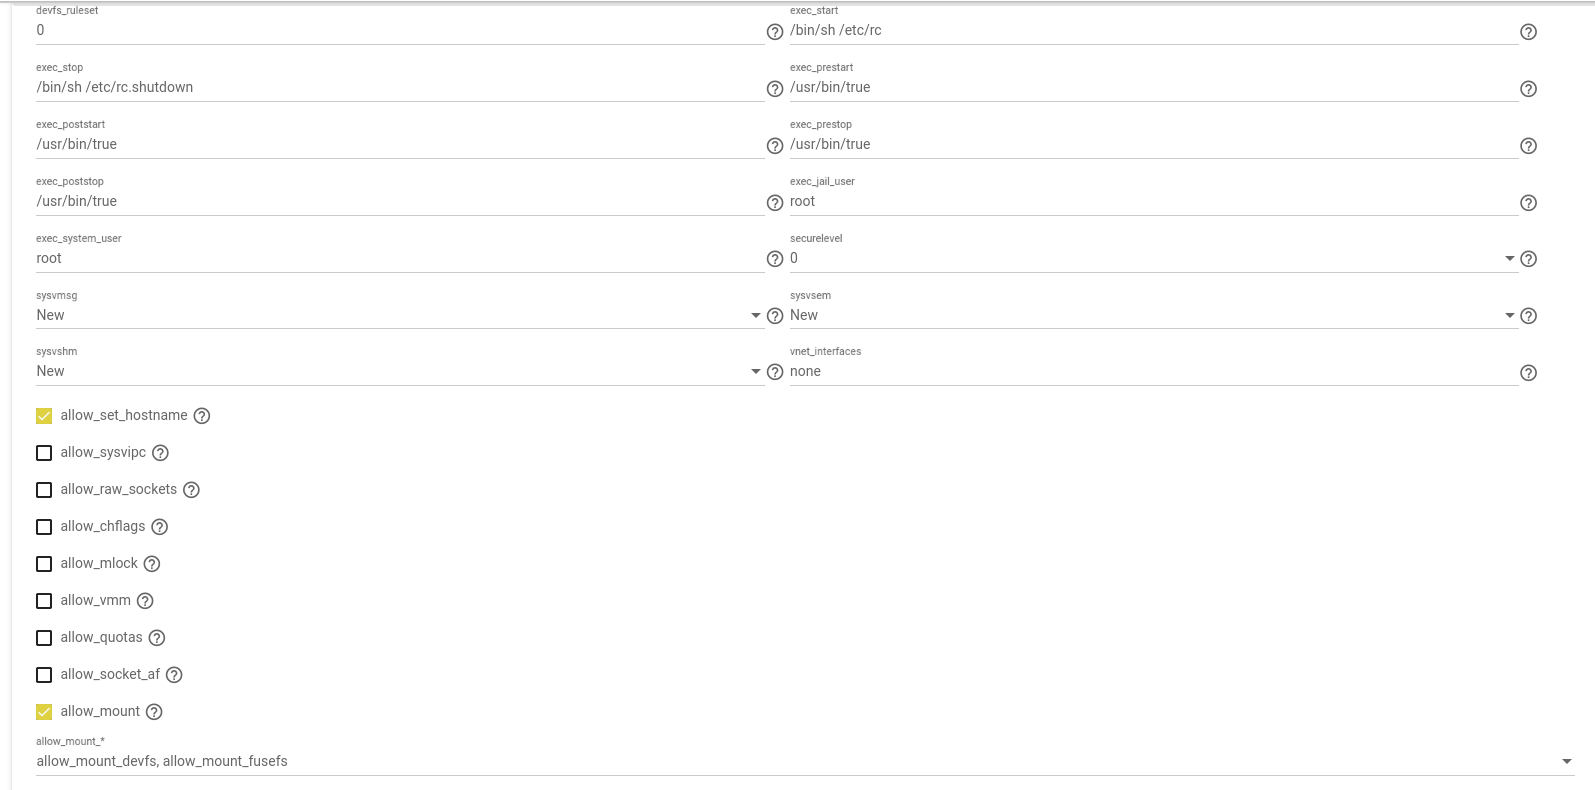View help for allow_set_hostname

pos(202,416)
